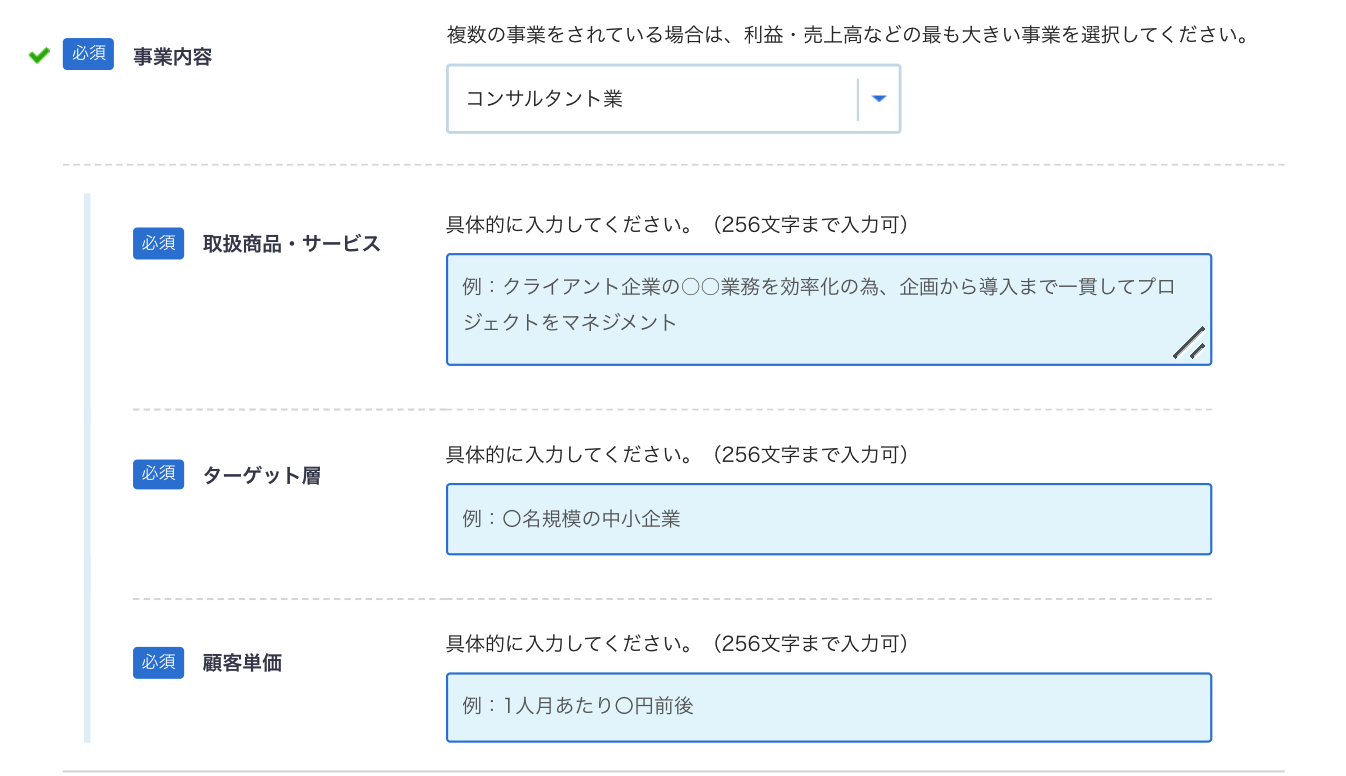Grab the resize handle of the 取扱商品 textarea
The height and width of the screenshot is (776, 1346).
pos(1190,343)
